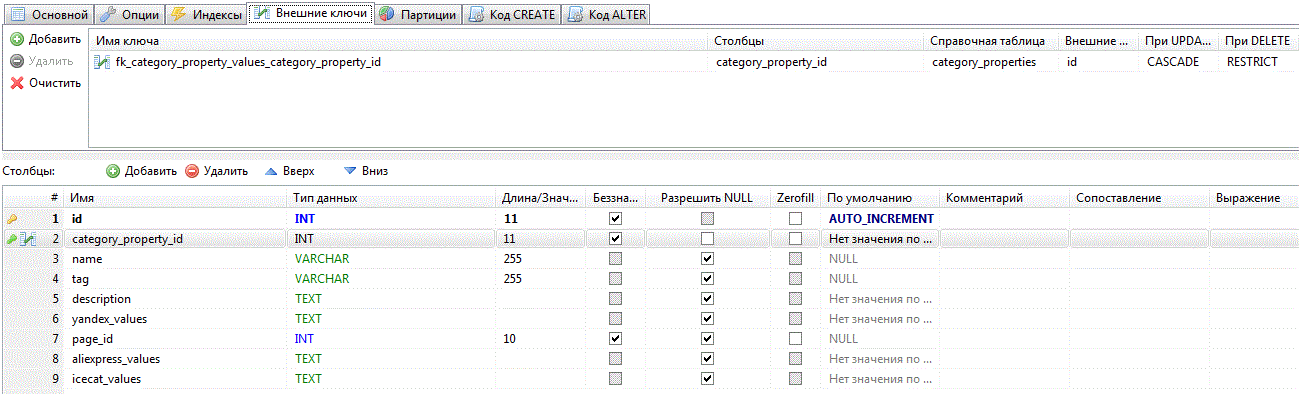Toggle allow NULL for description column
This screenshot has width=1299, height=394.
click(x=707, y=299)
